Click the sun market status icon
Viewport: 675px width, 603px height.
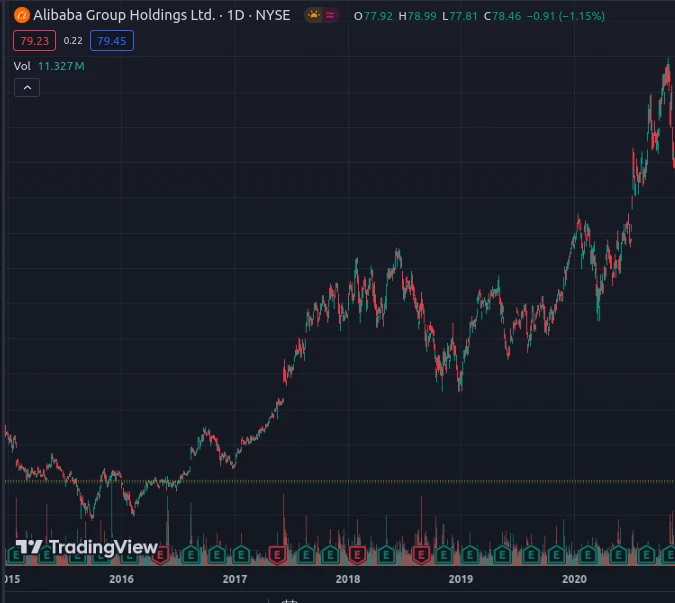tap(311, 16)
